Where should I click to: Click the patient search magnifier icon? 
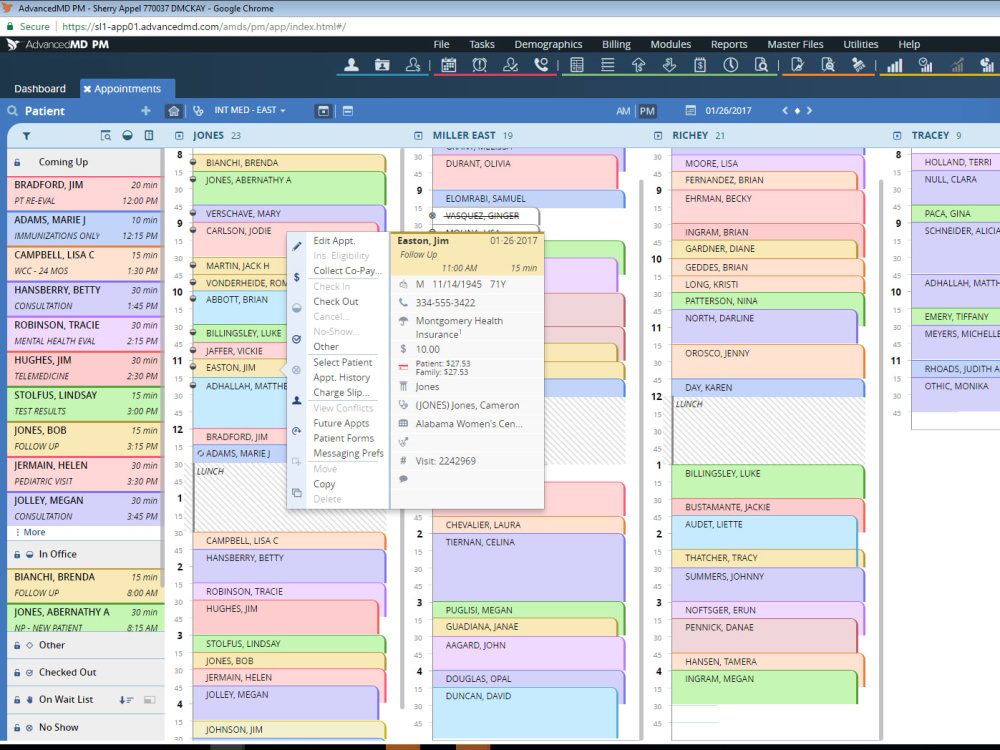point(13,111)
